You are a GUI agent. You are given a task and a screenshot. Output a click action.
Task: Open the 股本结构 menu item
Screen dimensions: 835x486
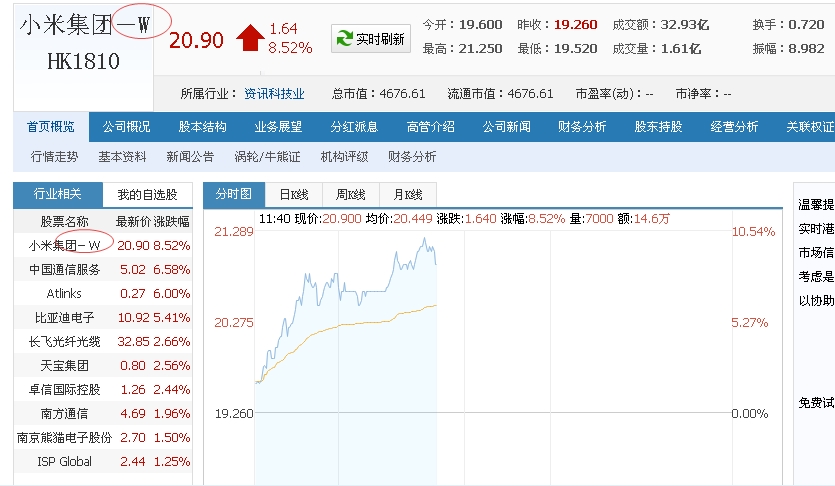point(202,127)
